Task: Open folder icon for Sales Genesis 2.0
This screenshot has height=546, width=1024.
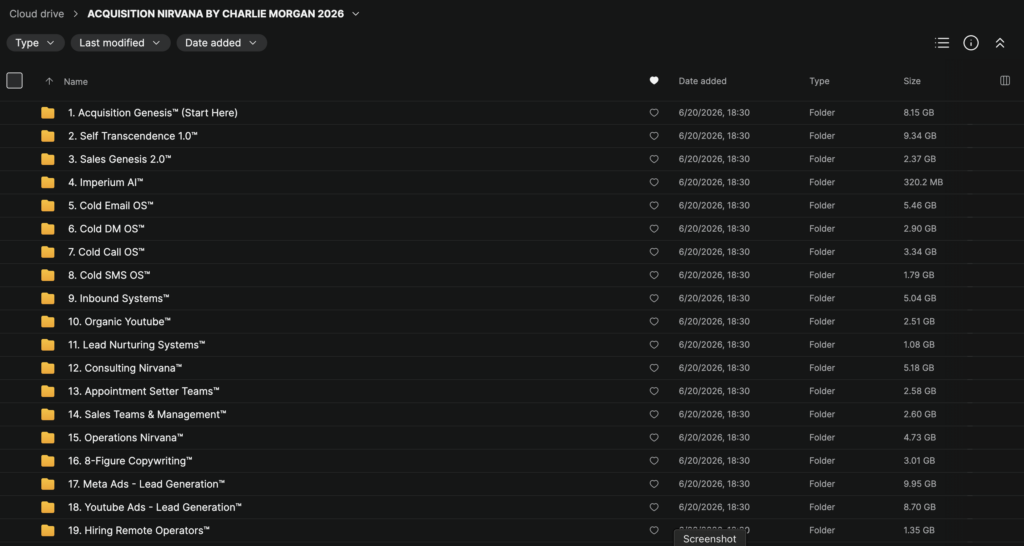Action: 48,159
